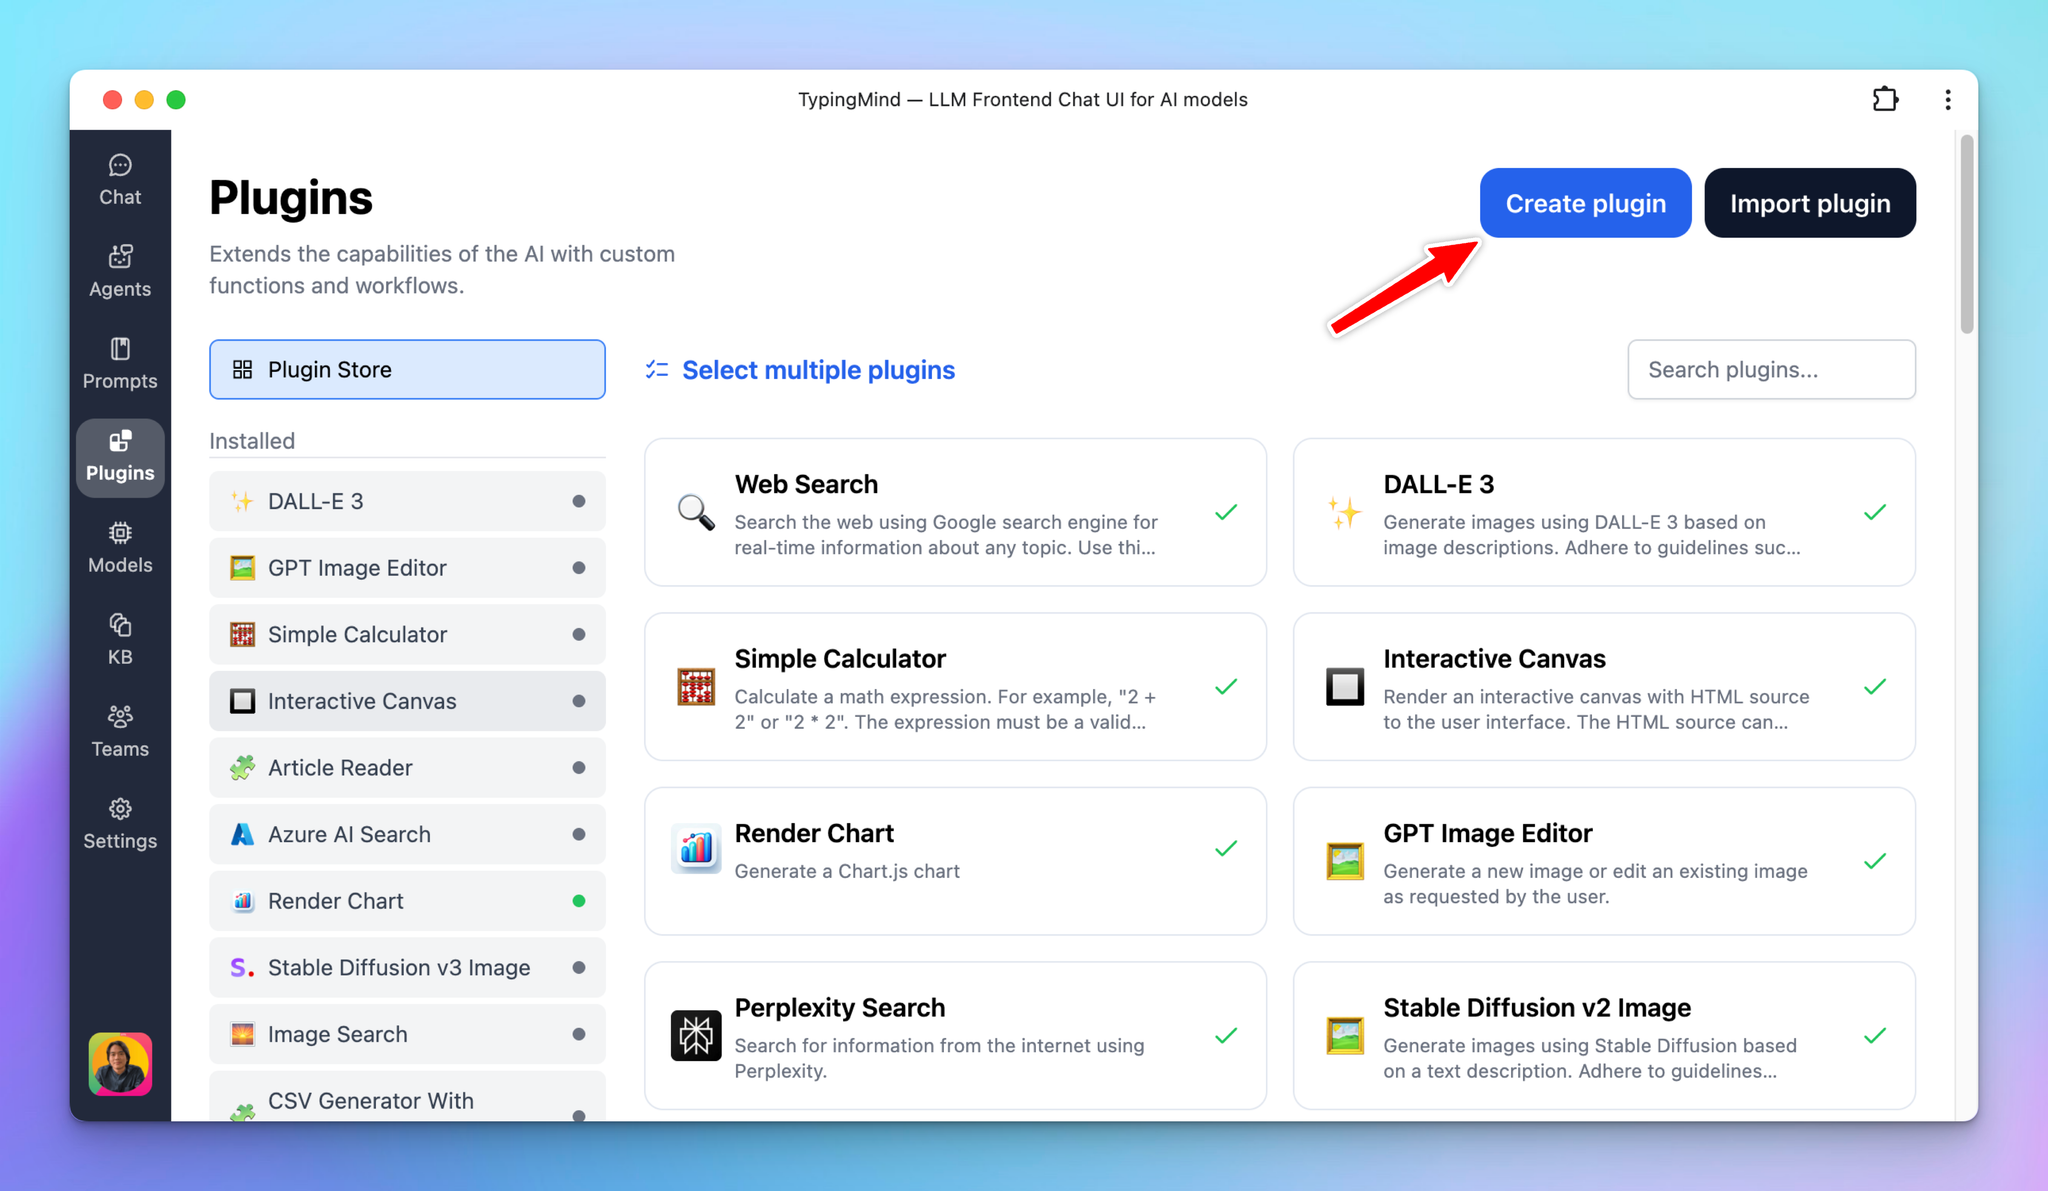Open the Models panel
Screen dimensions: 2048x1191
pos(120,547)
